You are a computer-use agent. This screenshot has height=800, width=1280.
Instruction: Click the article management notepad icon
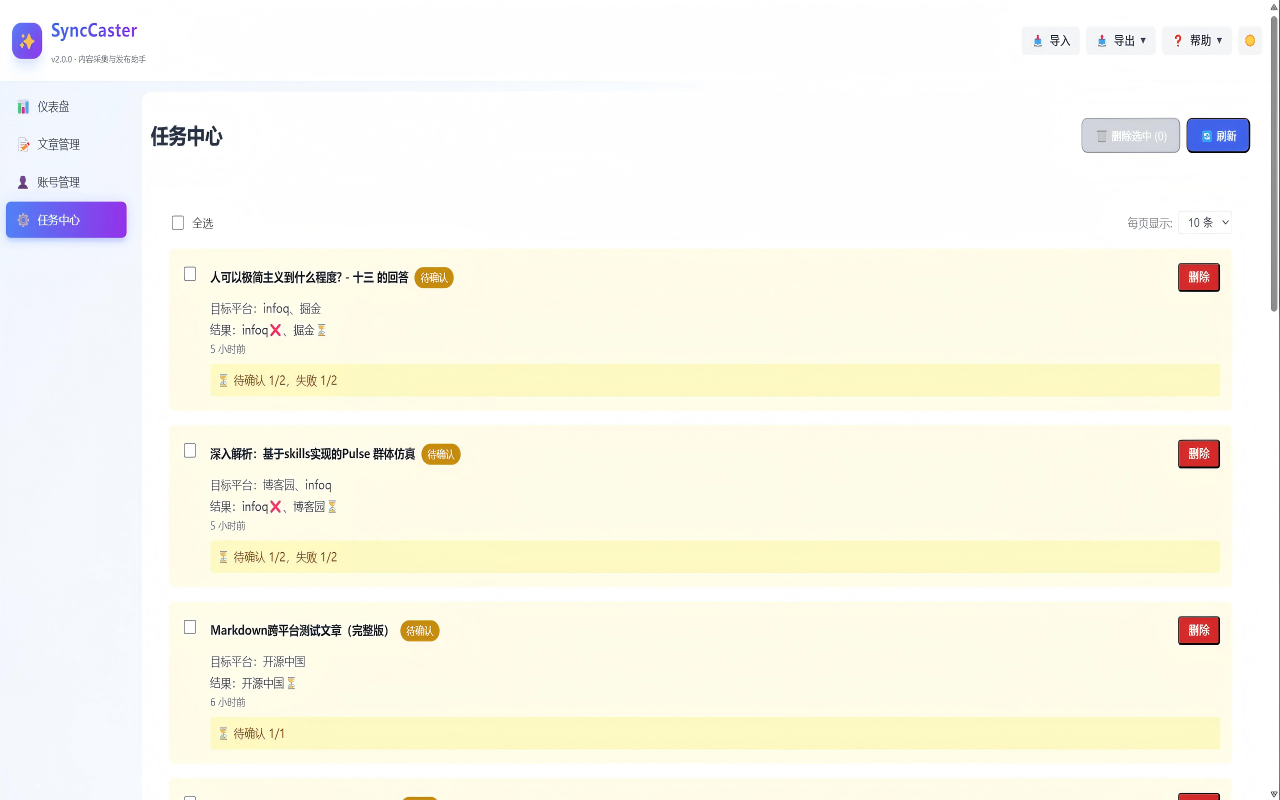pyautogui.click(x=23, y=145)
